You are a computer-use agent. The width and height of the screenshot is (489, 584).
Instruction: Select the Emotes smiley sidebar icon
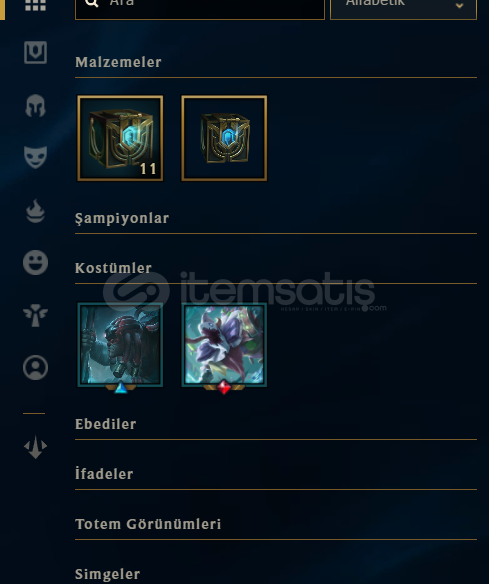coord(35,263)
